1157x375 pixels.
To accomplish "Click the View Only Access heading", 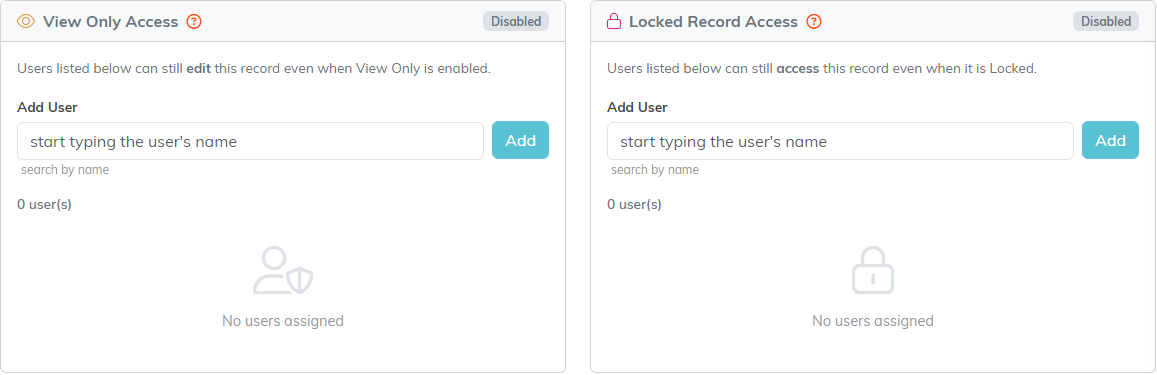I will click(111, 21).
